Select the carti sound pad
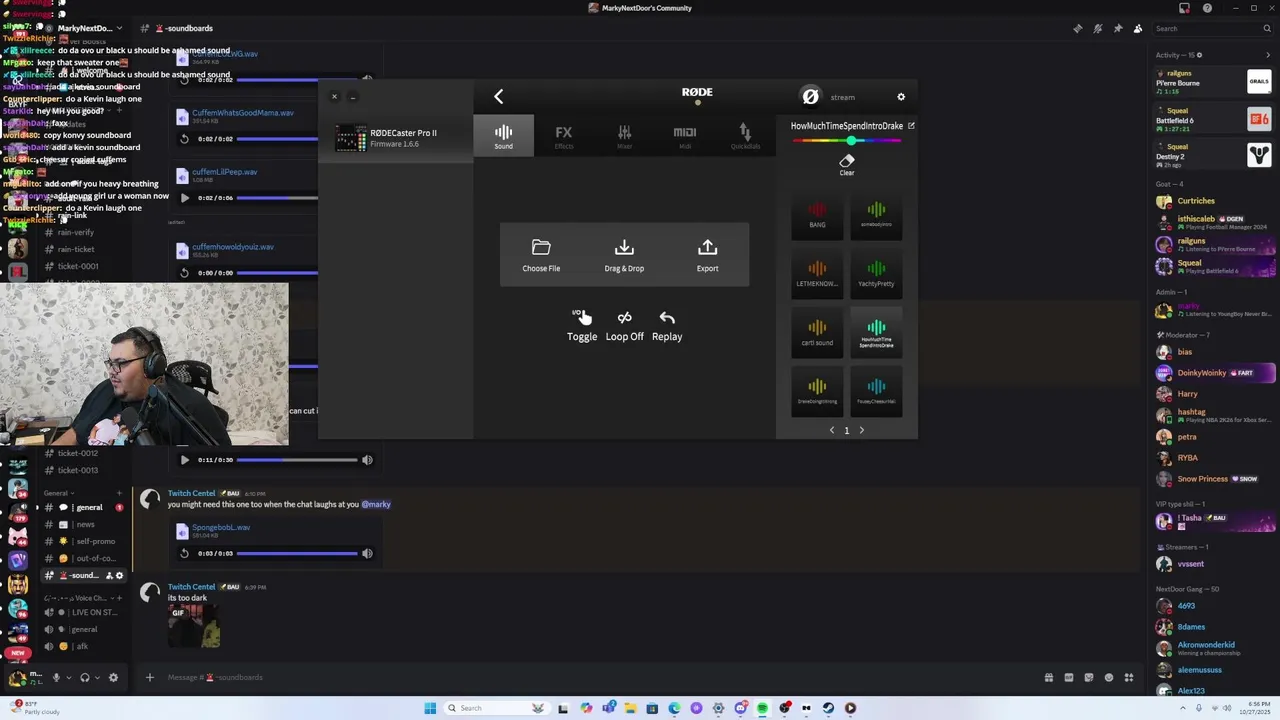 click(817, 333)
